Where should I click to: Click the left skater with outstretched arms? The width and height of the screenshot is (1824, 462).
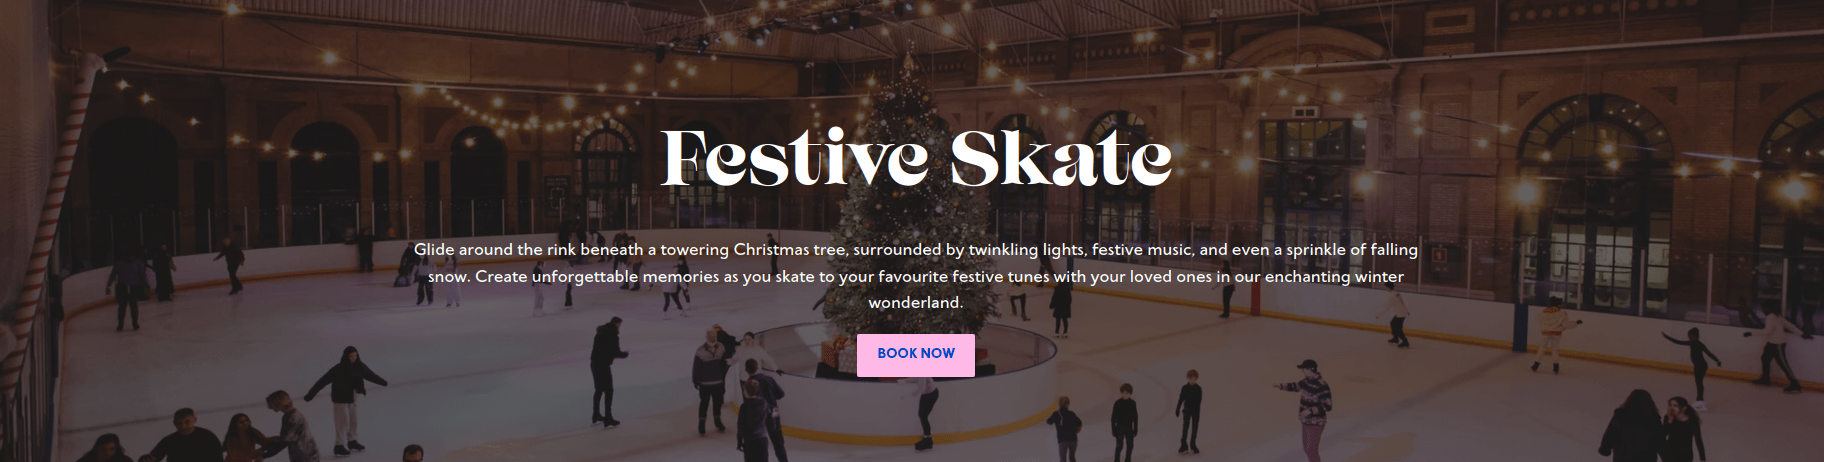point(345,395)
